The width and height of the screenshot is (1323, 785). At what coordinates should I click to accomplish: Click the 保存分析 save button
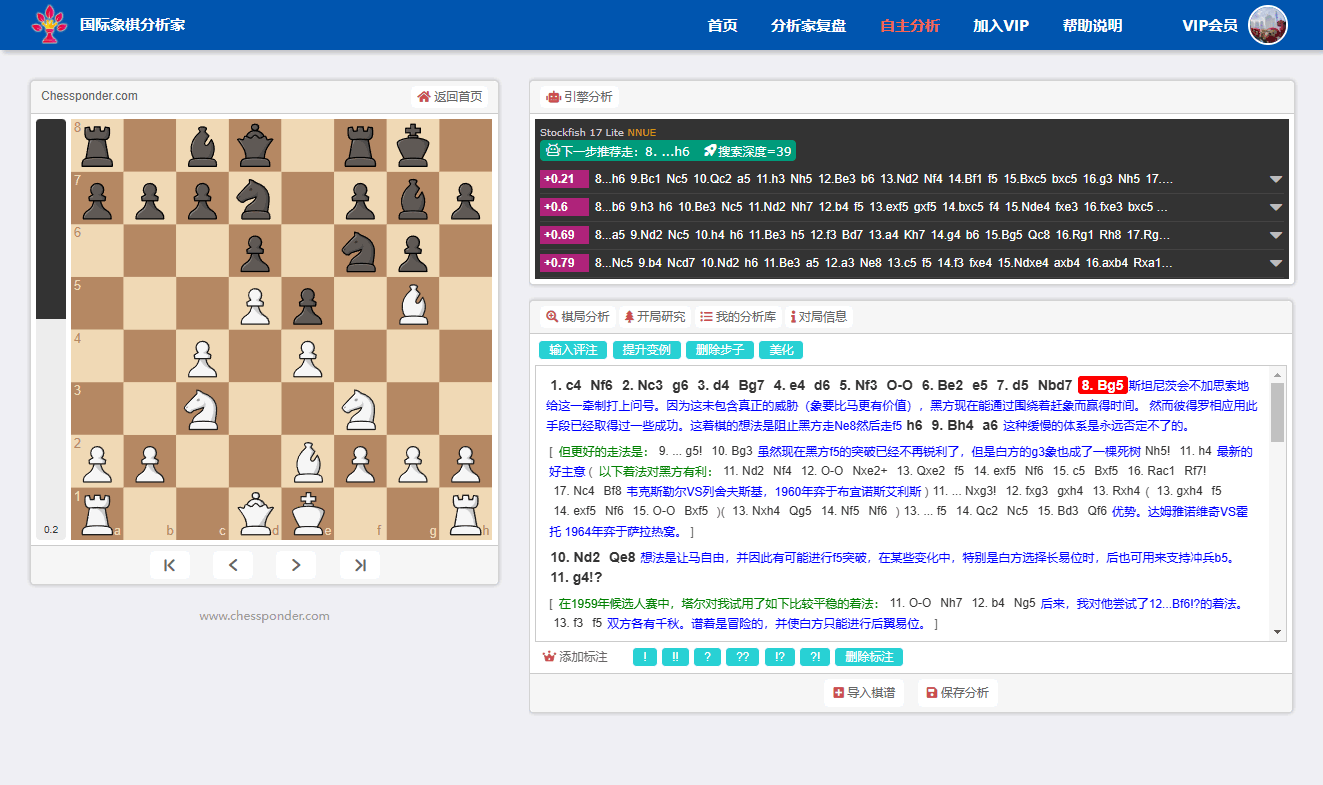click(x=958, y=693)
